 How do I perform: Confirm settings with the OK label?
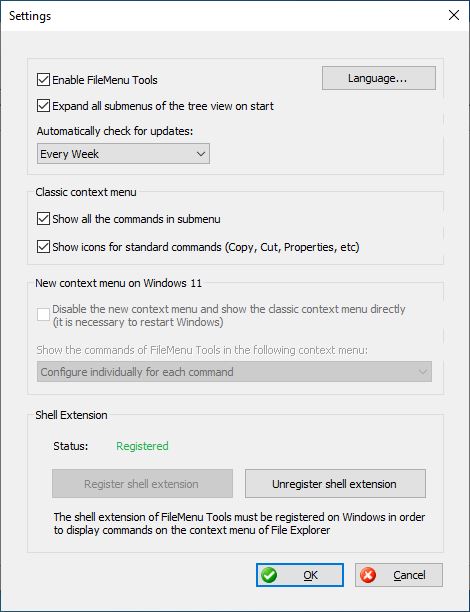coord(311,575)
